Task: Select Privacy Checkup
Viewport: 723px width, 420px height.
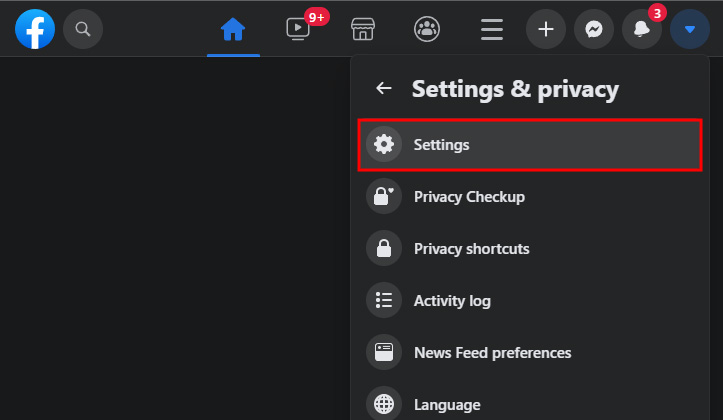Action: pos(469,197)
